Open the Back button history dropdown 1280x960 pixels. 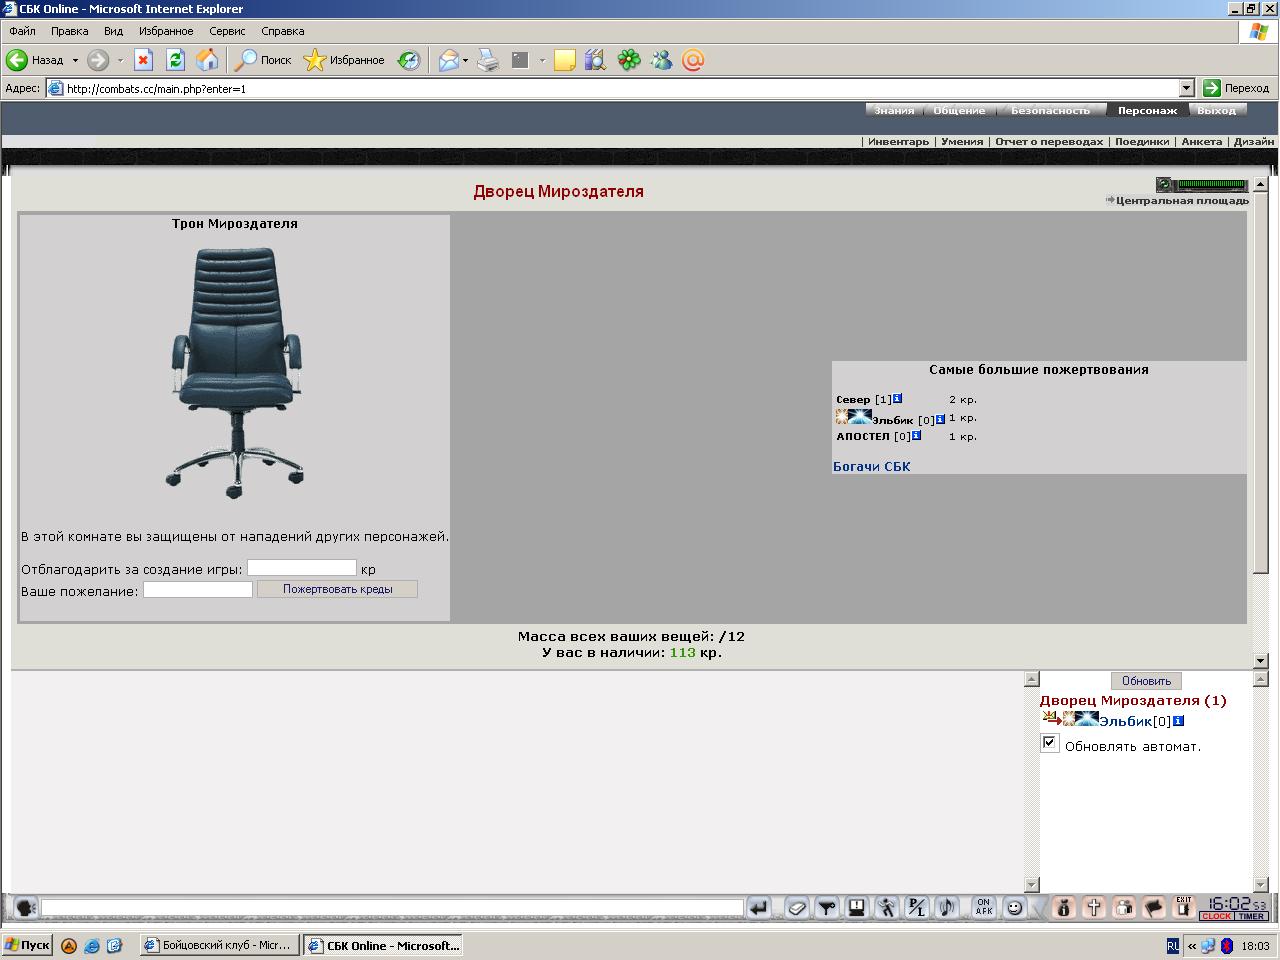coord(75,60)
